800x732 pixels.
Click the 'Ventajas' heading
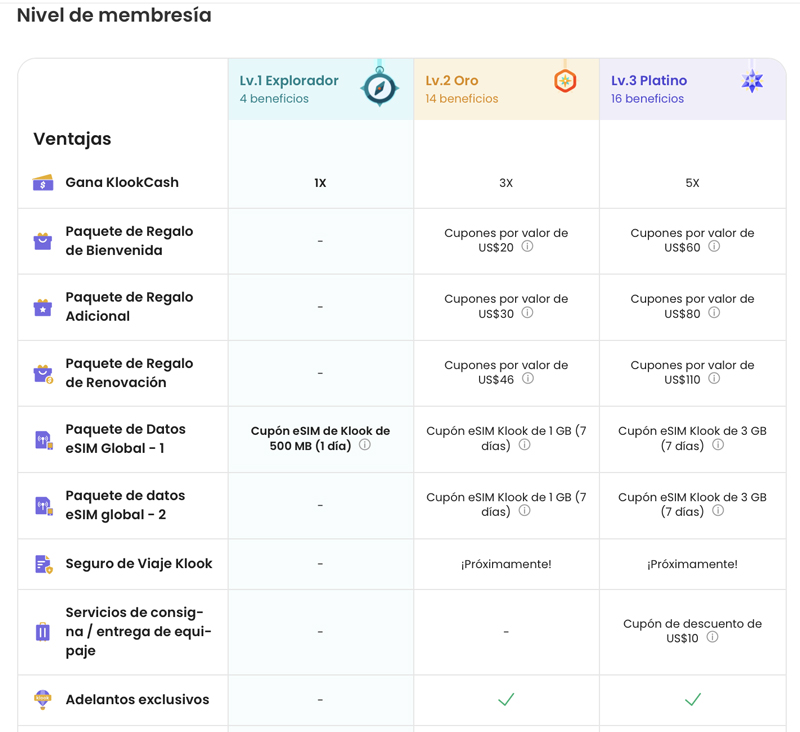(x=72, y=139)
